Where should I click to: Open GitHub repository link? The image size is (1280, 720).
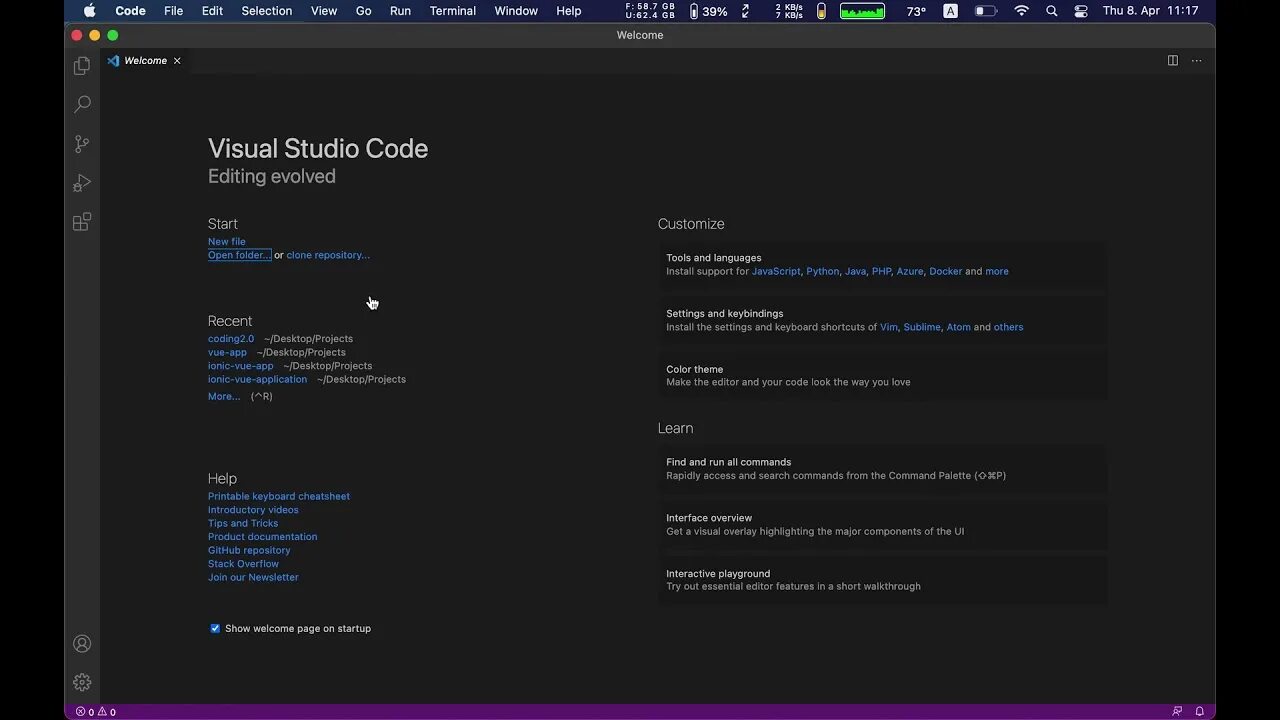(249, 550)
